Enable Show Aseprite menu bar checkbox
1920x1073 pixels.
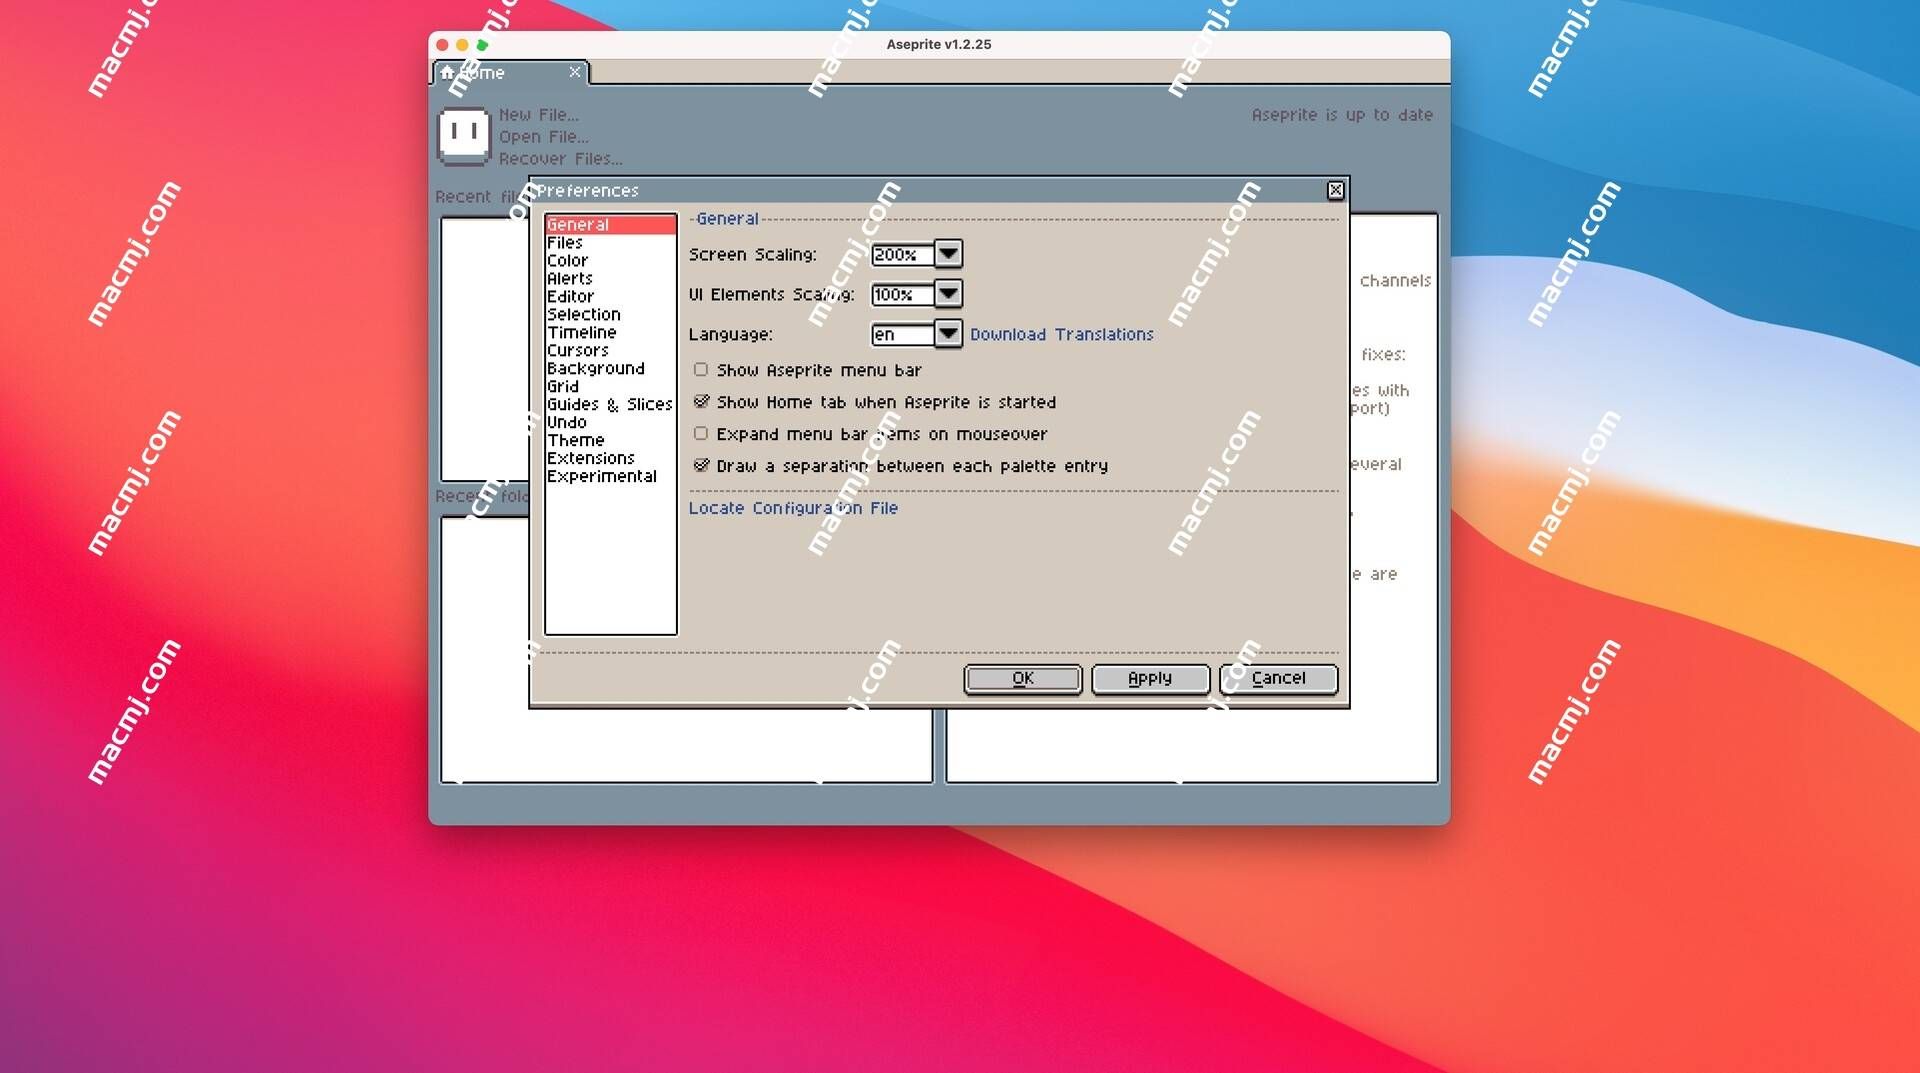701,370
